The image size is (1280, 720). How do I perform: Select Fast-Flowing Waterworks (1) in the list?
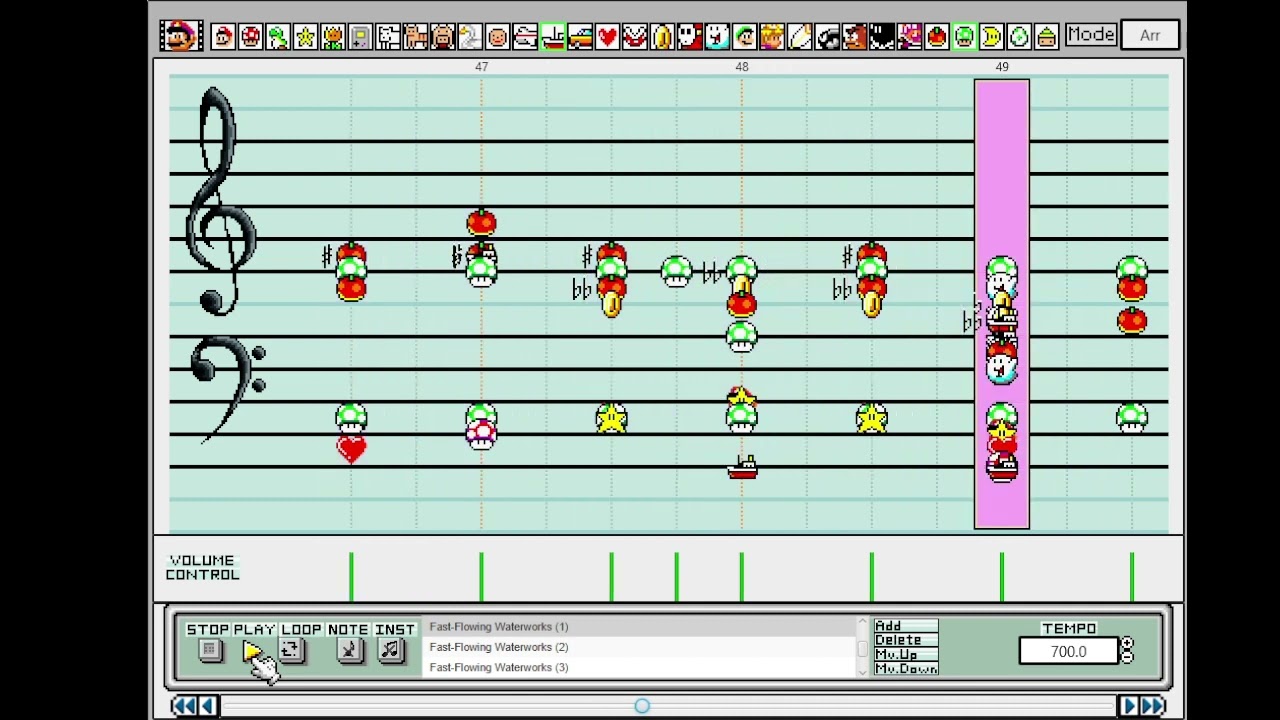[x=640, y=627]
